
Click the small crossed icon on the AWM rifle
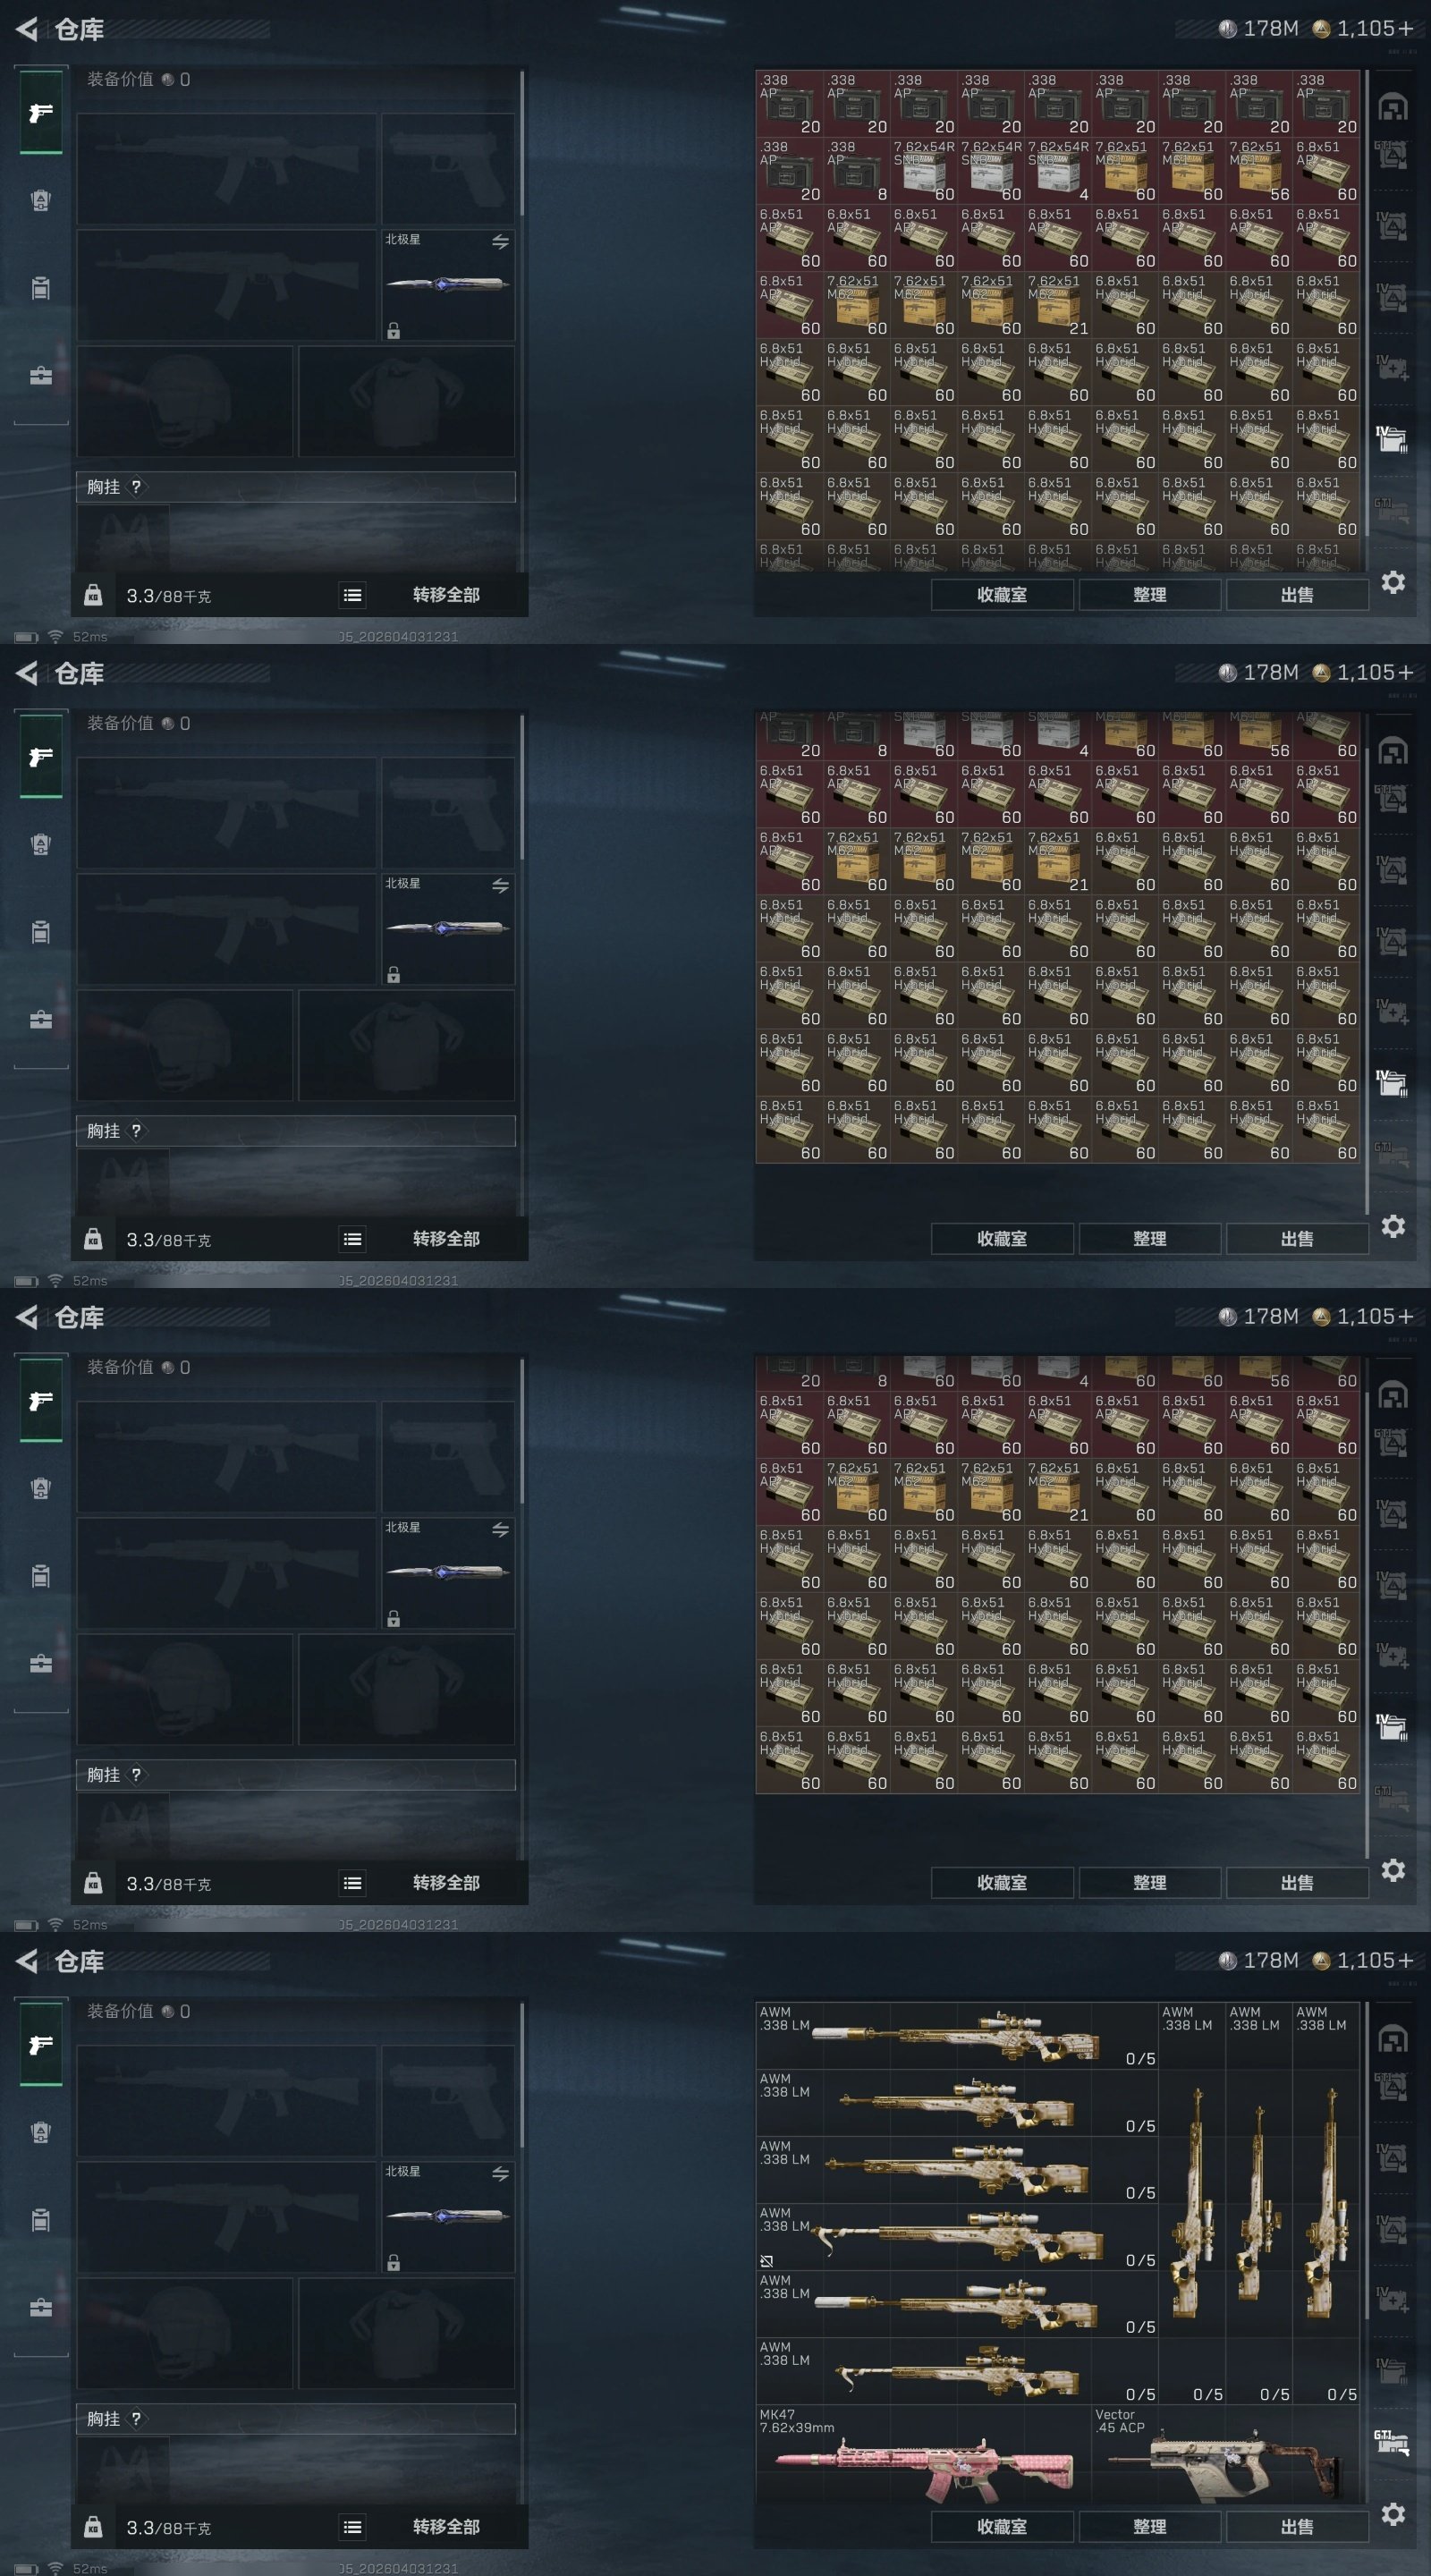(767, 2260)
